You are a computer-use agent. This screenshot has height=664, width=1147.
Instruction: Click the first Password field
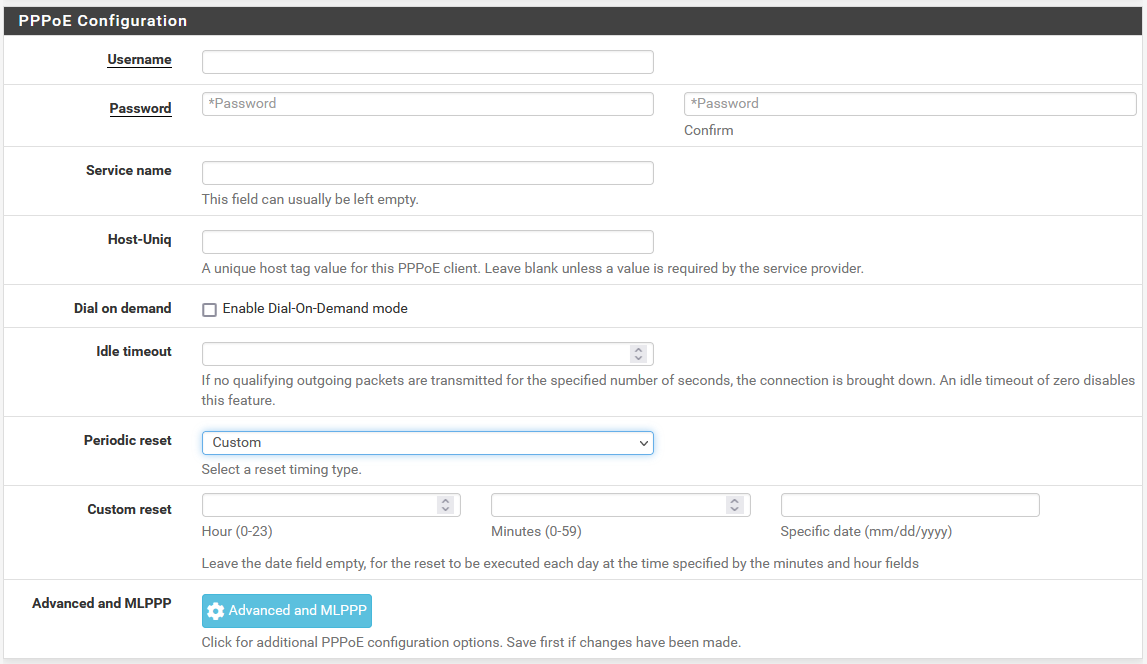(x=427, y=104)
